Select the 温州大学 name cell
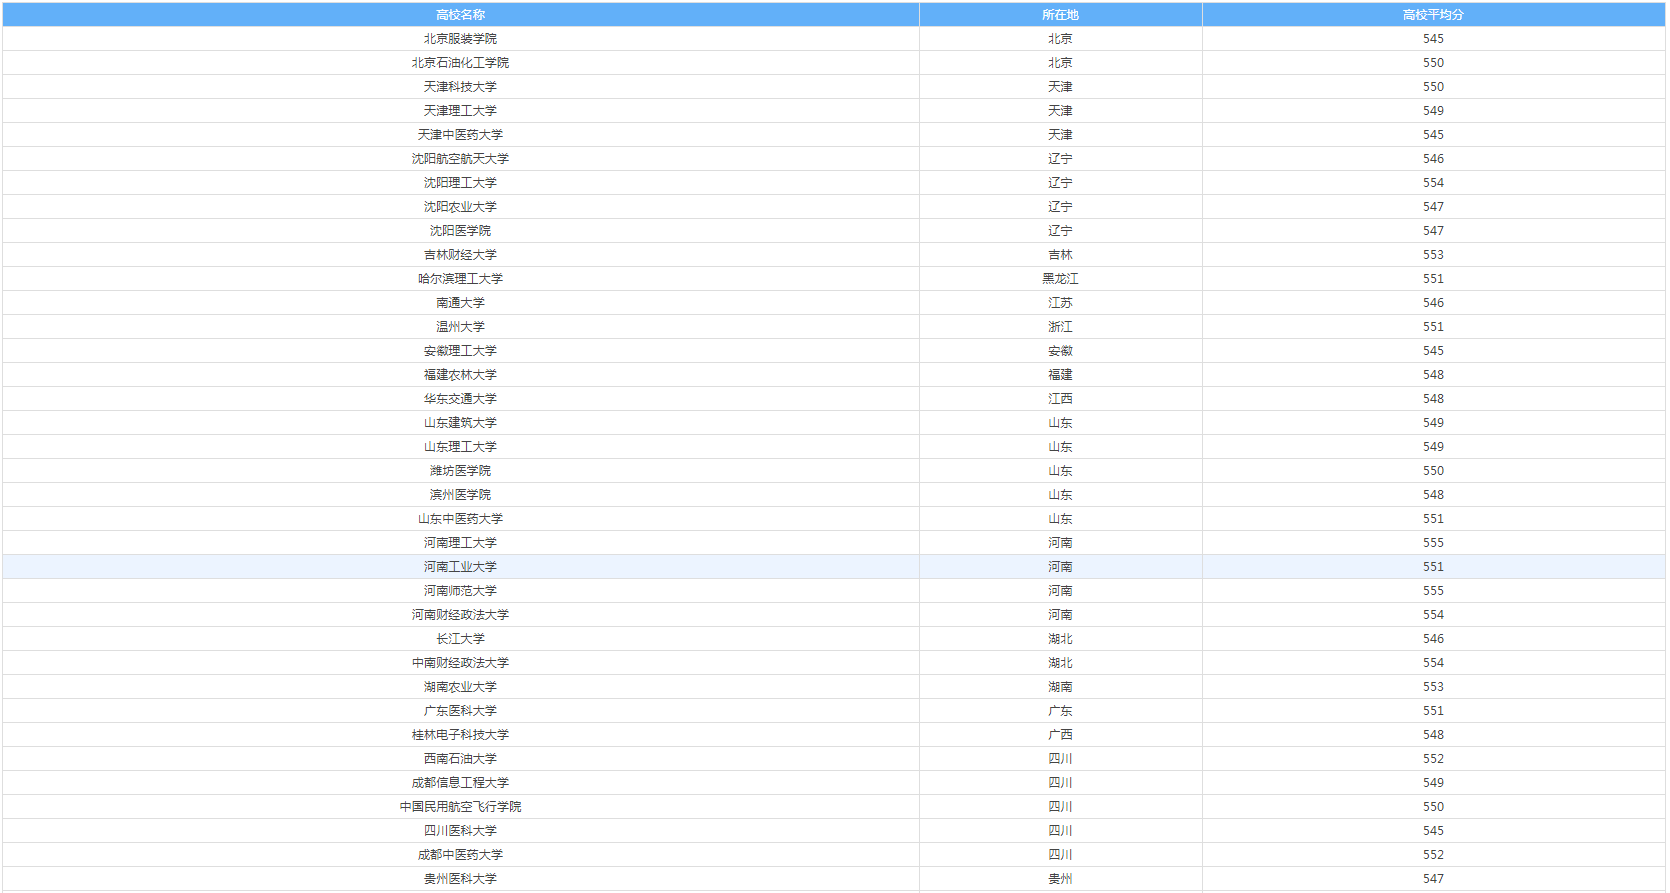The image size is (1670, 893). 460,327
